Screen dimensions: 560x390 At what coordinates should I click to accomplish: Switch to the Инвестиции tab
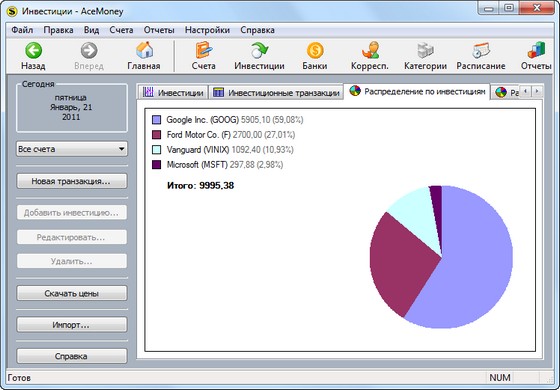[173, 92]
